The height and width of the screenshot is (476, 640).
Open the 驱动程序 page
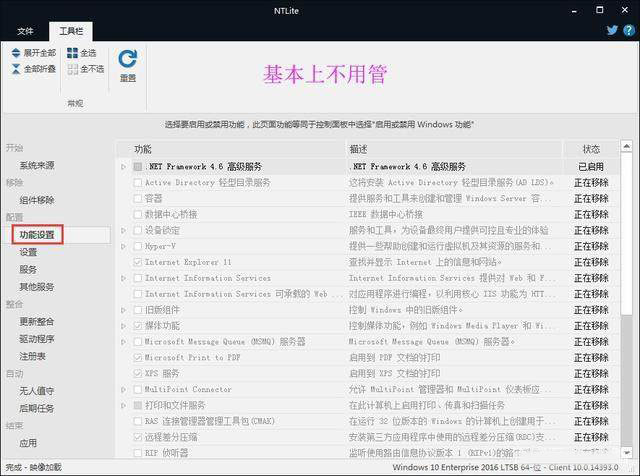point(37,339)
